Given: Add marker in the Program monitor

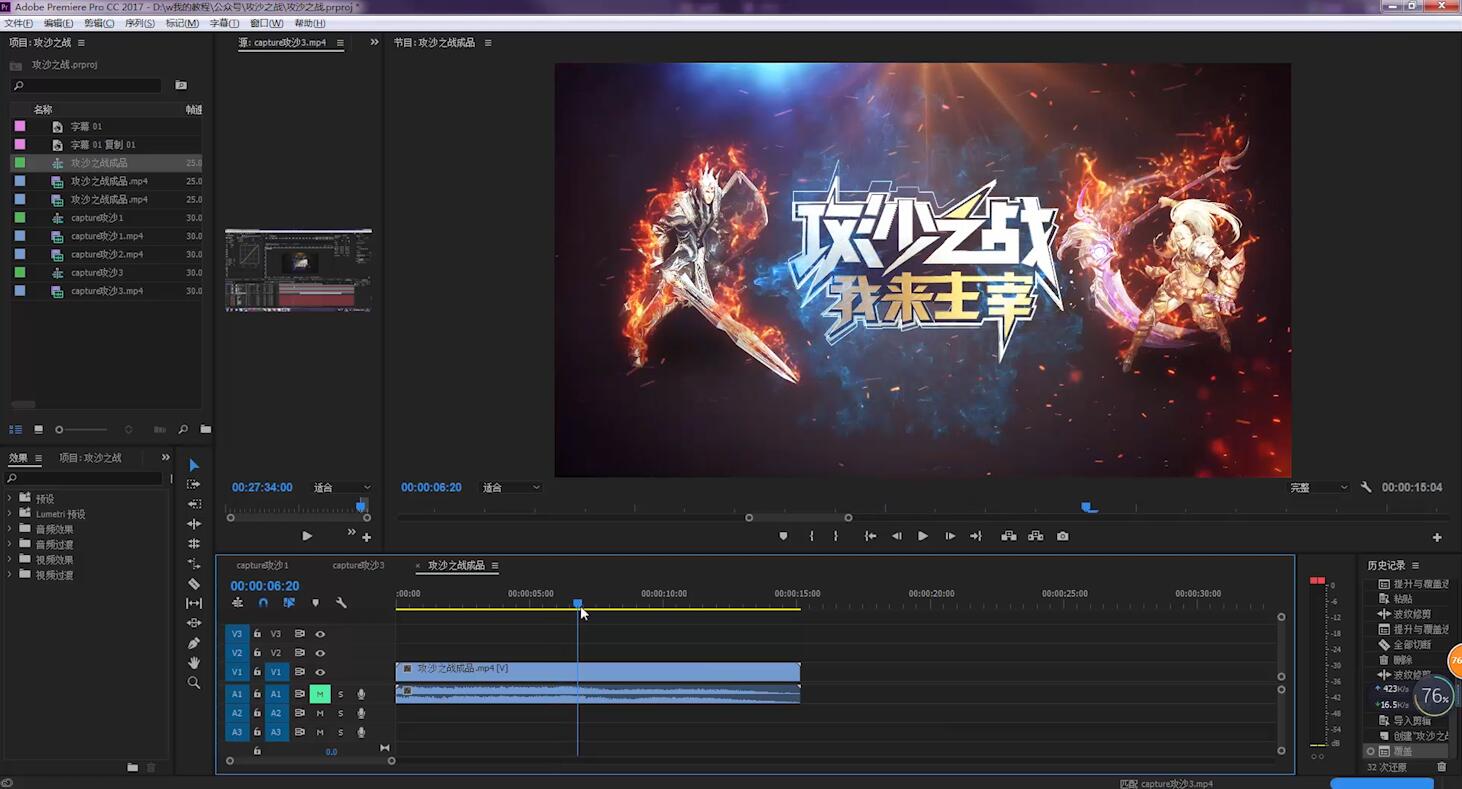Looking at the screenshot, I should [x=783, y=536].
